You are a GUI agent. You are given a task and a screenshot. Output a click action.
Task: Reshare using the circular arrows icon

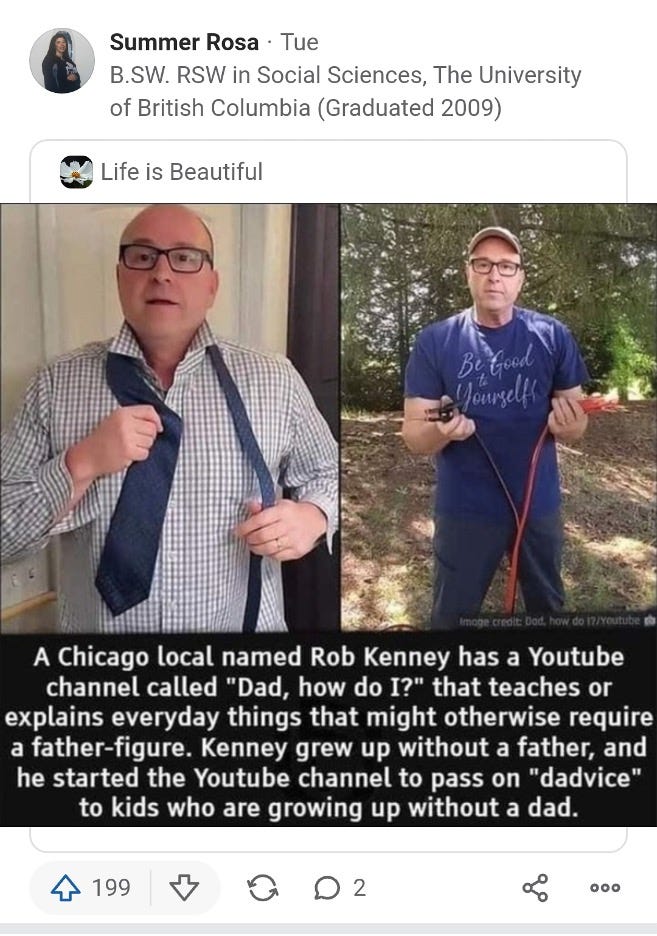(x=263, y=888)
